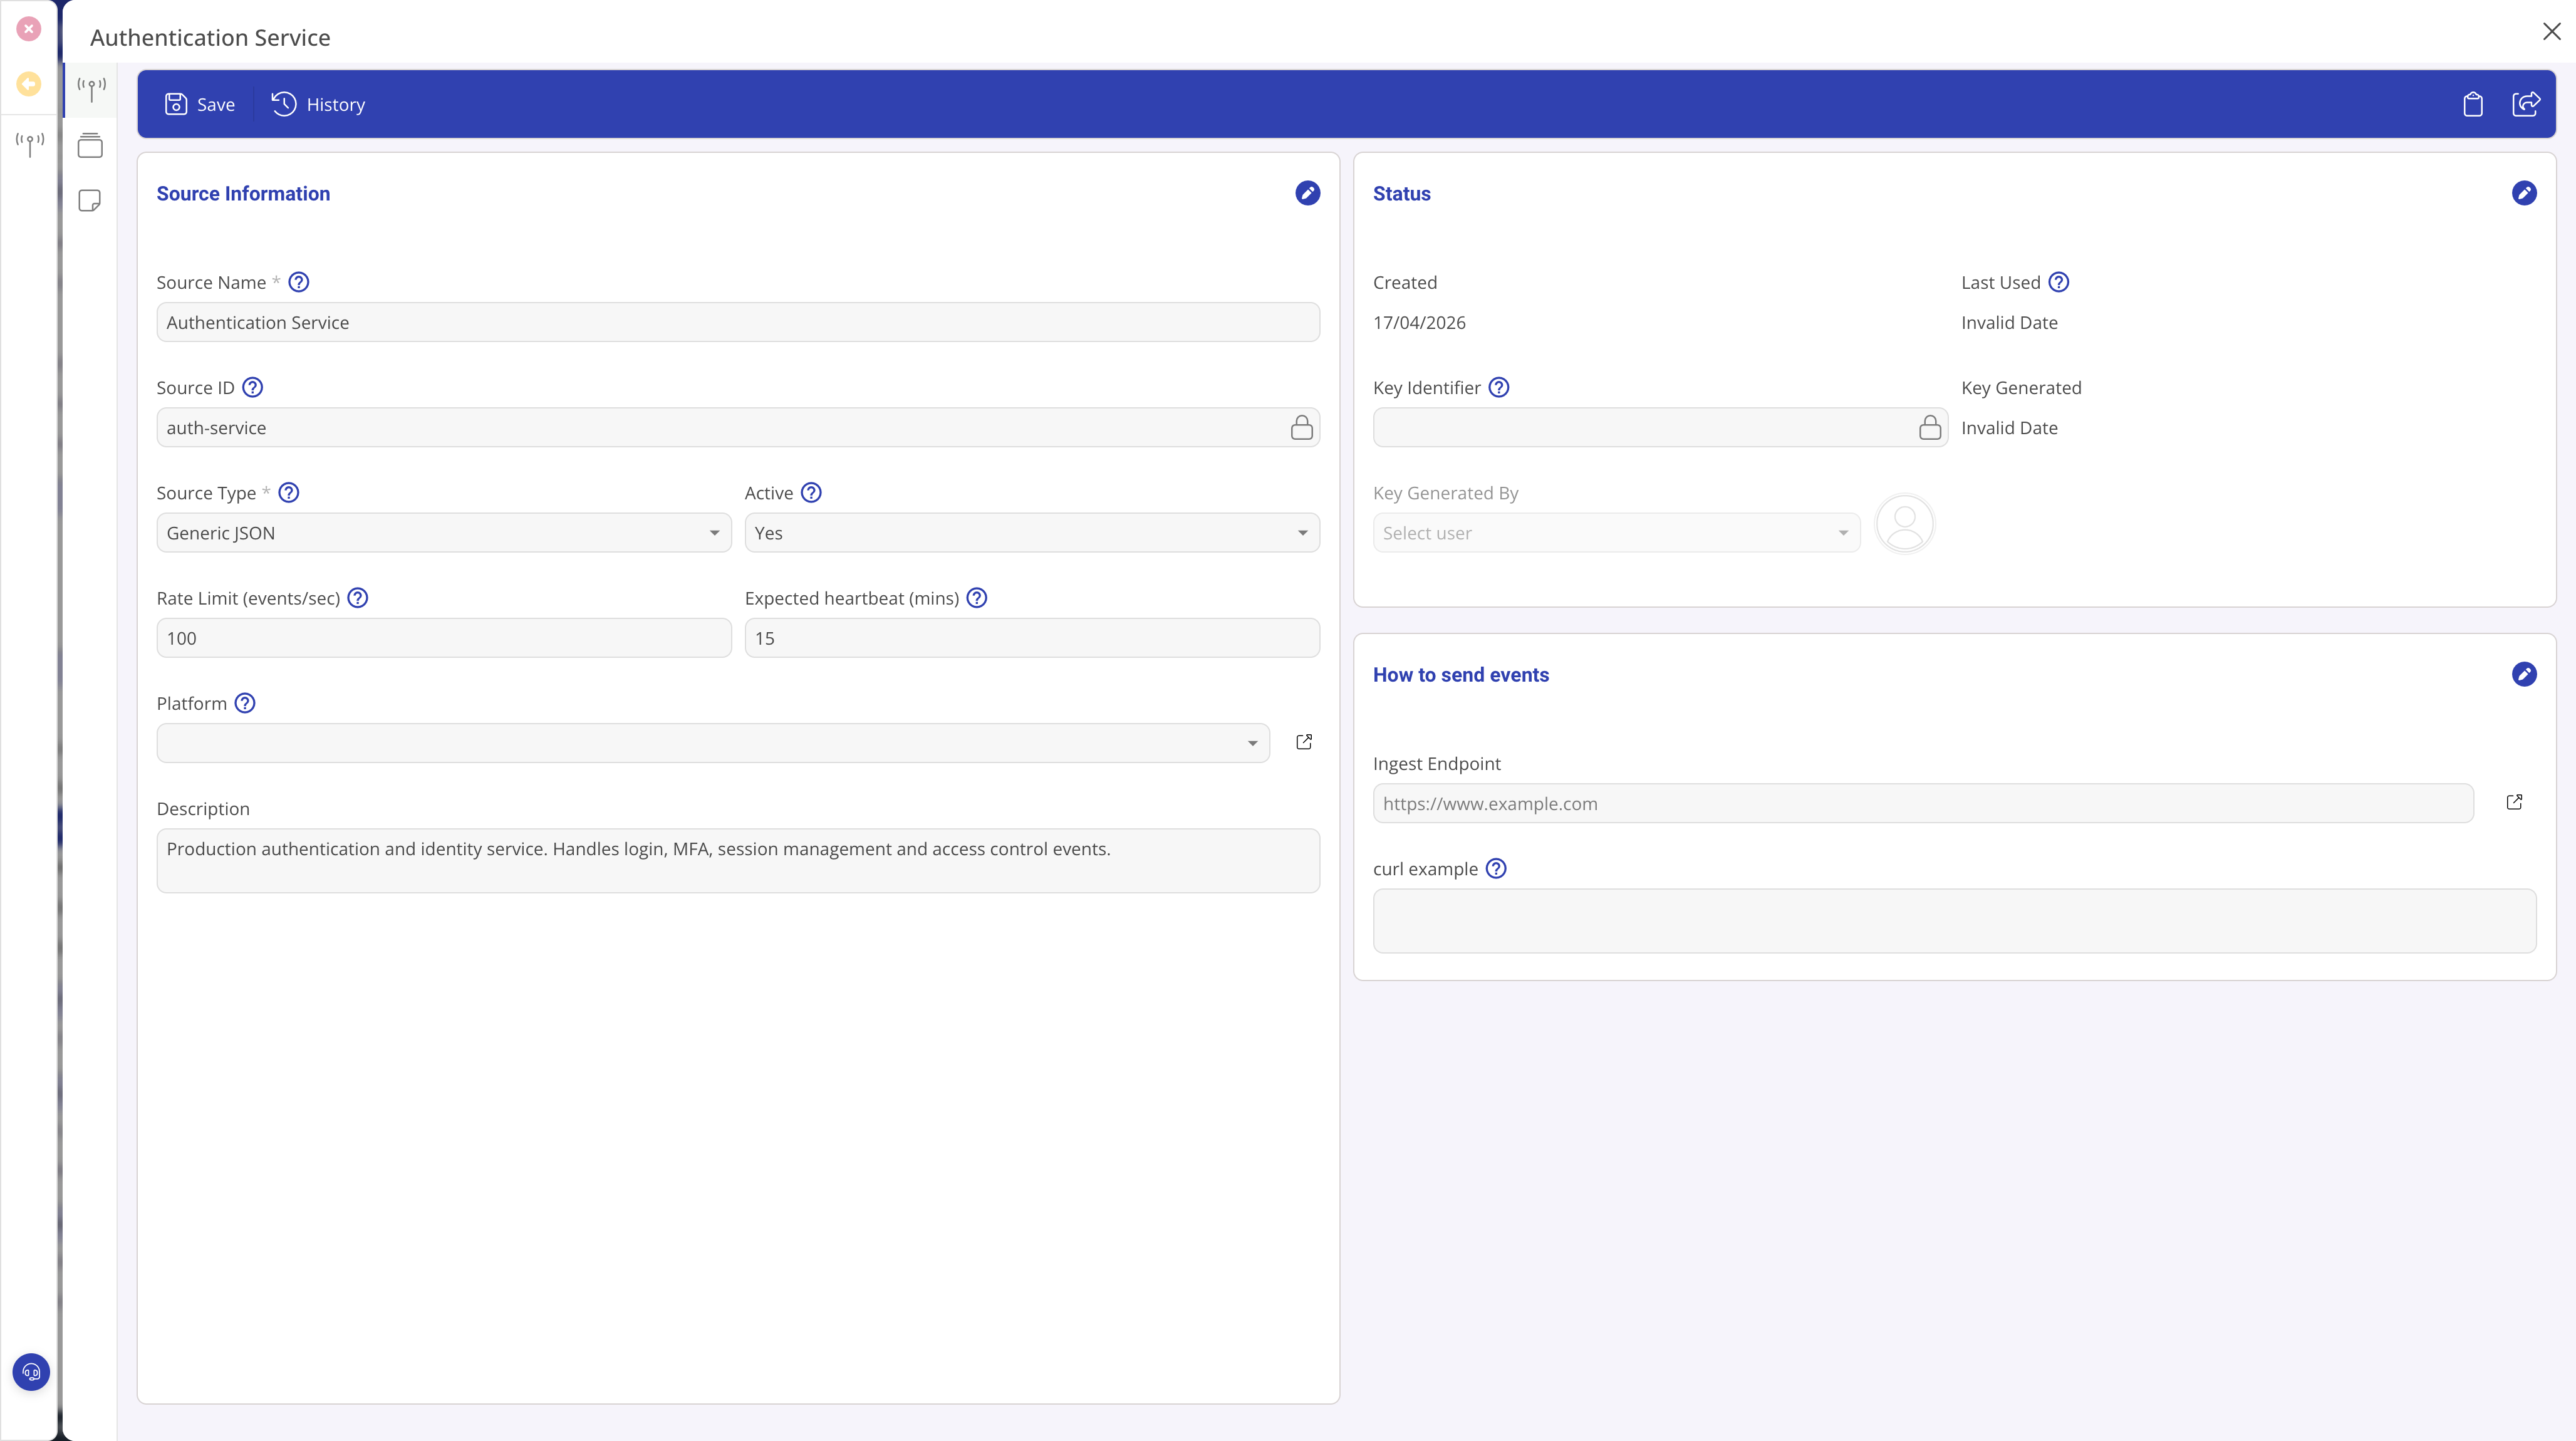This screenshot has width=2576, height=1441.
Task: Switch to the archive panel tab in sidebar
Action: [90, 145]
